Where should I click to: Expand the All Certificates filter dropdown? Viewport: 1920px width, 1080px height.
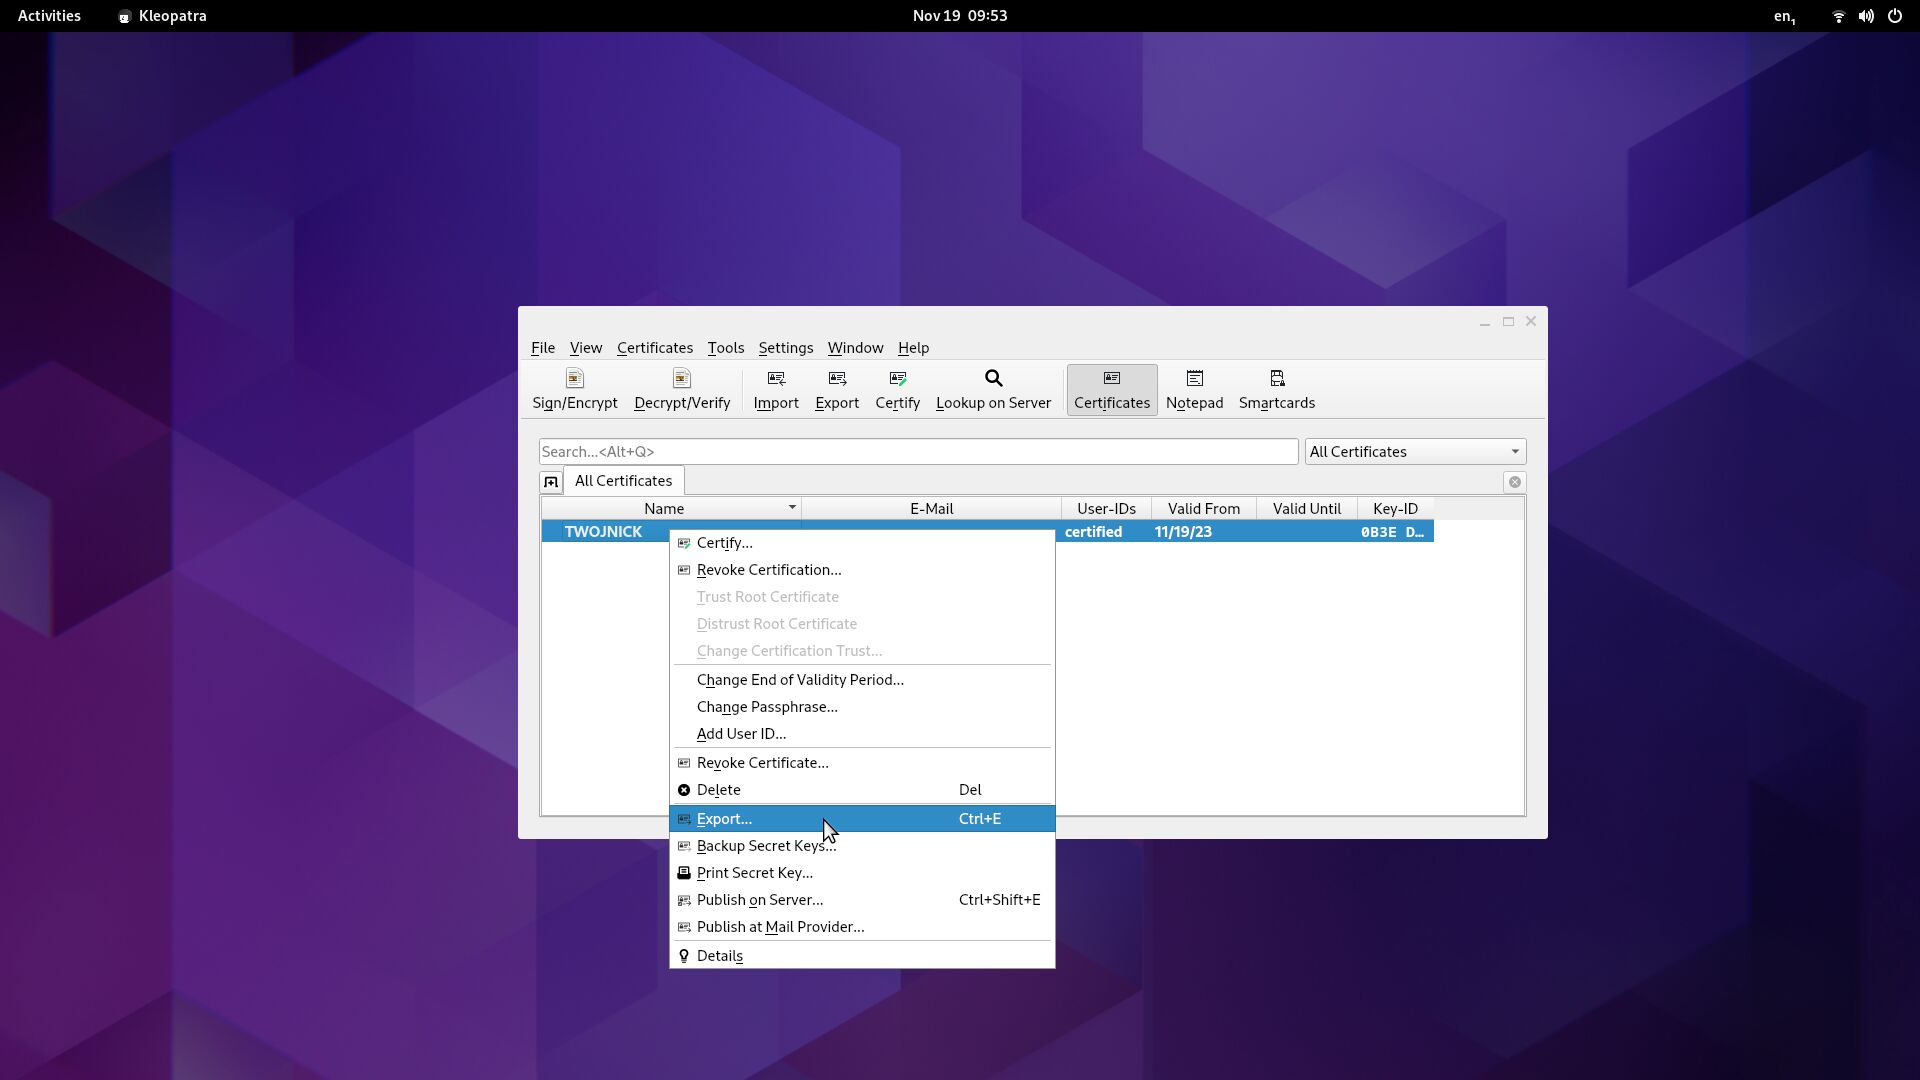coord(1514,452)
